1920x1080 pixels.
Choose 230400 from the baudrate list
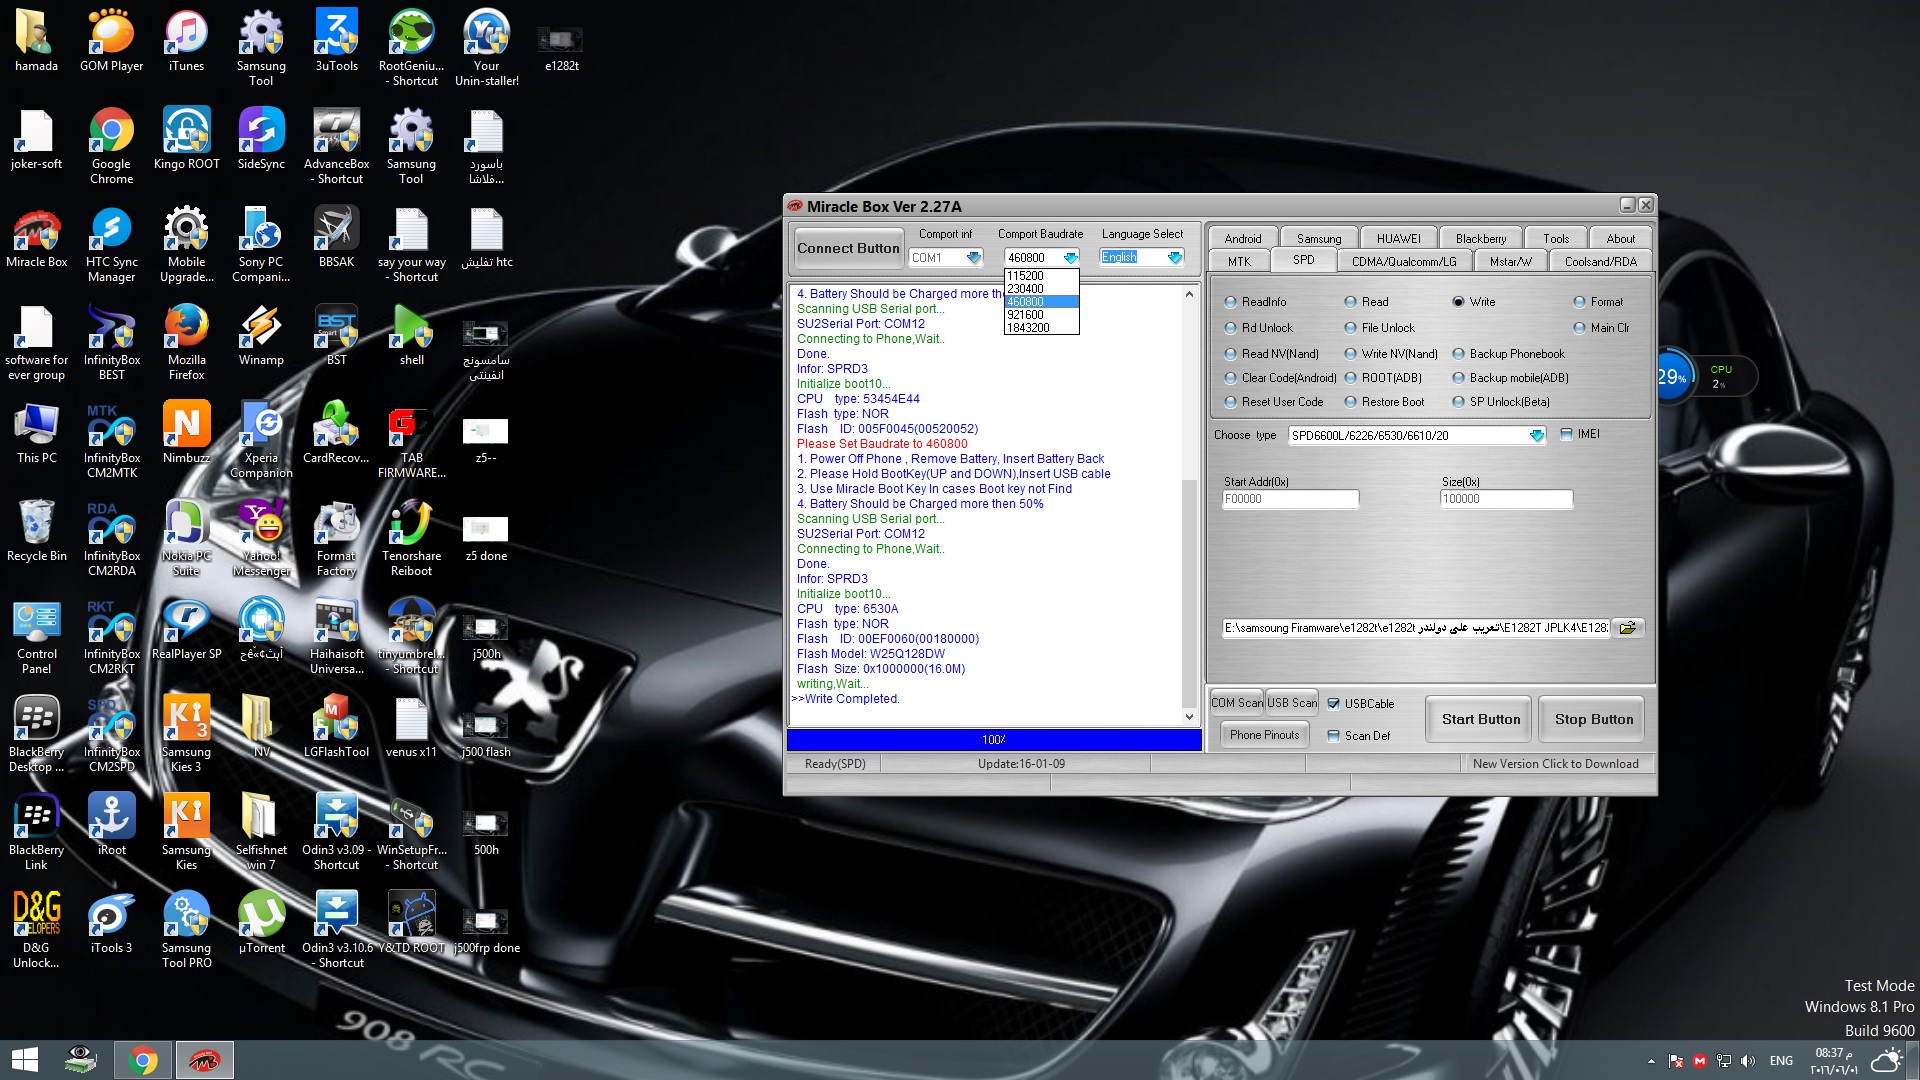tap(1041, 289)
